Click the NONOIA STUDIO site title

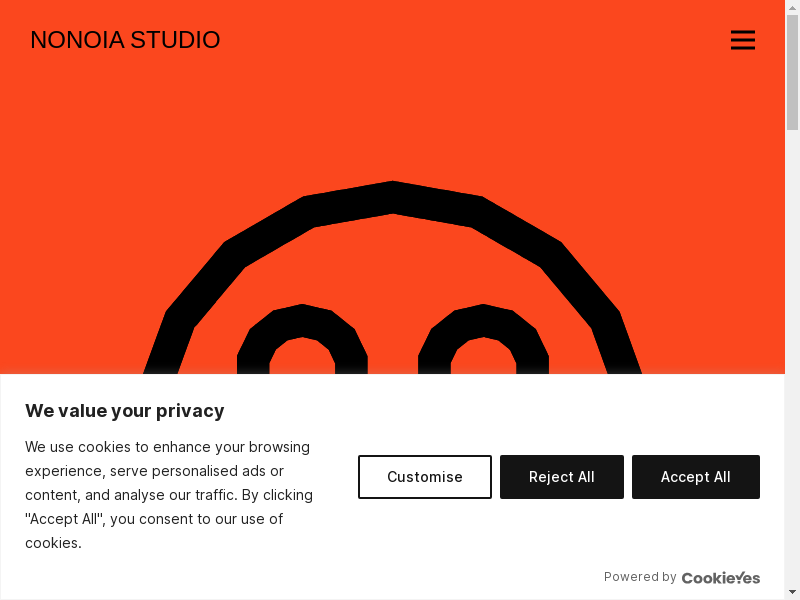125,40
